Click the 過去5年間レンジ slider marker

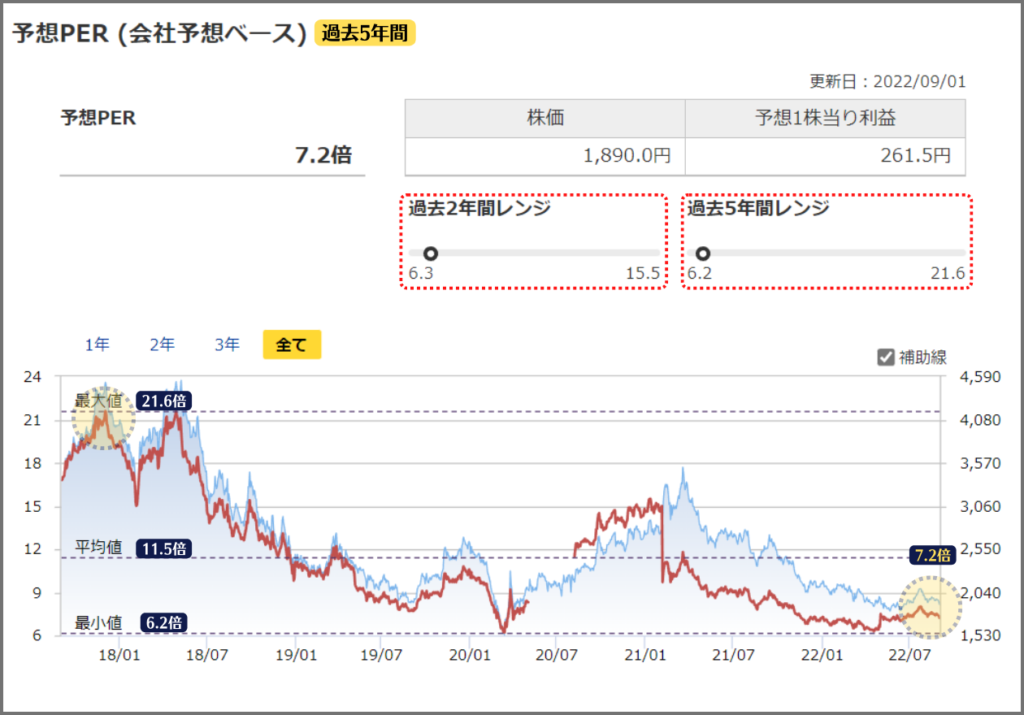(x=703, y=253)
